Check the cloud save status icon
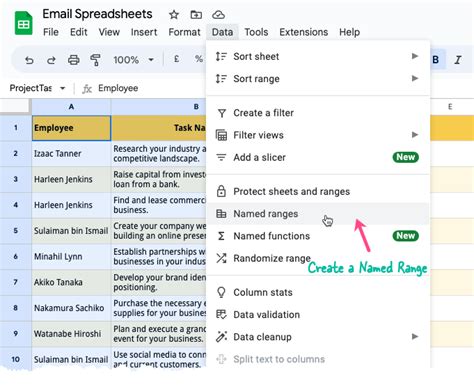This screenshot has height=389, width=474. [218, 15]
